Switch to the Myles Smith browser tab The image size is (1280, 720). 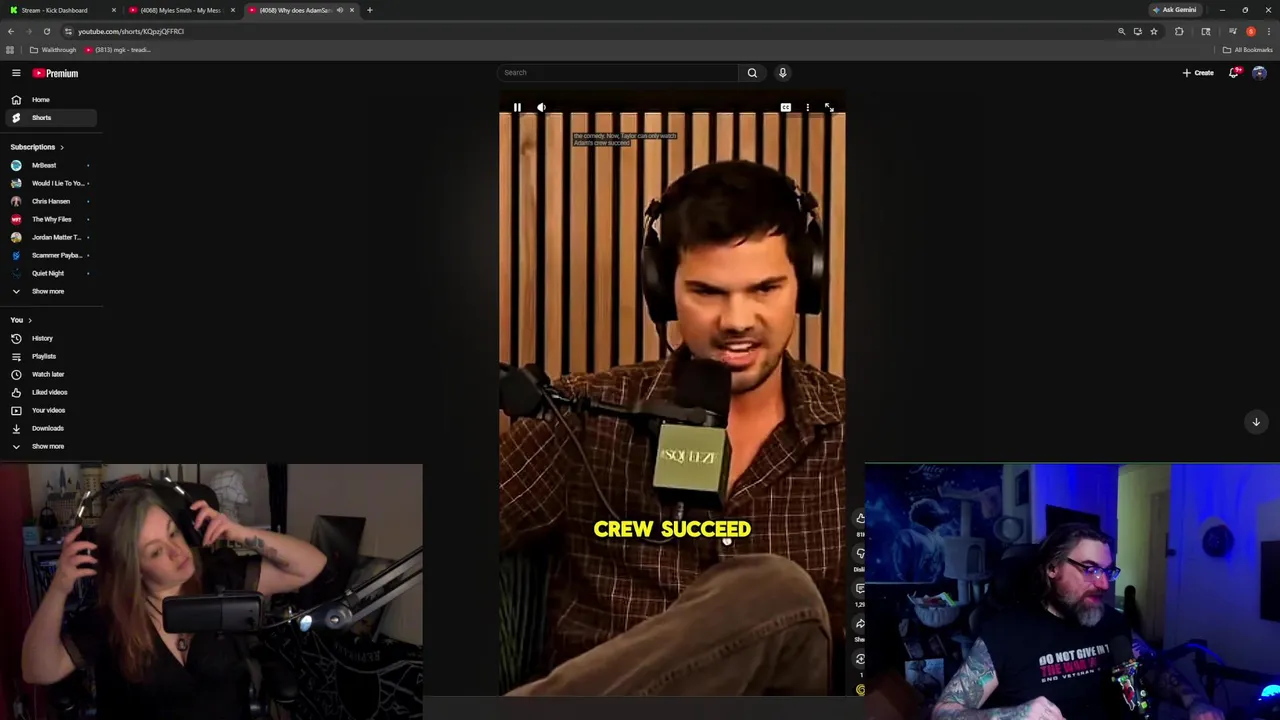(181, 10)
